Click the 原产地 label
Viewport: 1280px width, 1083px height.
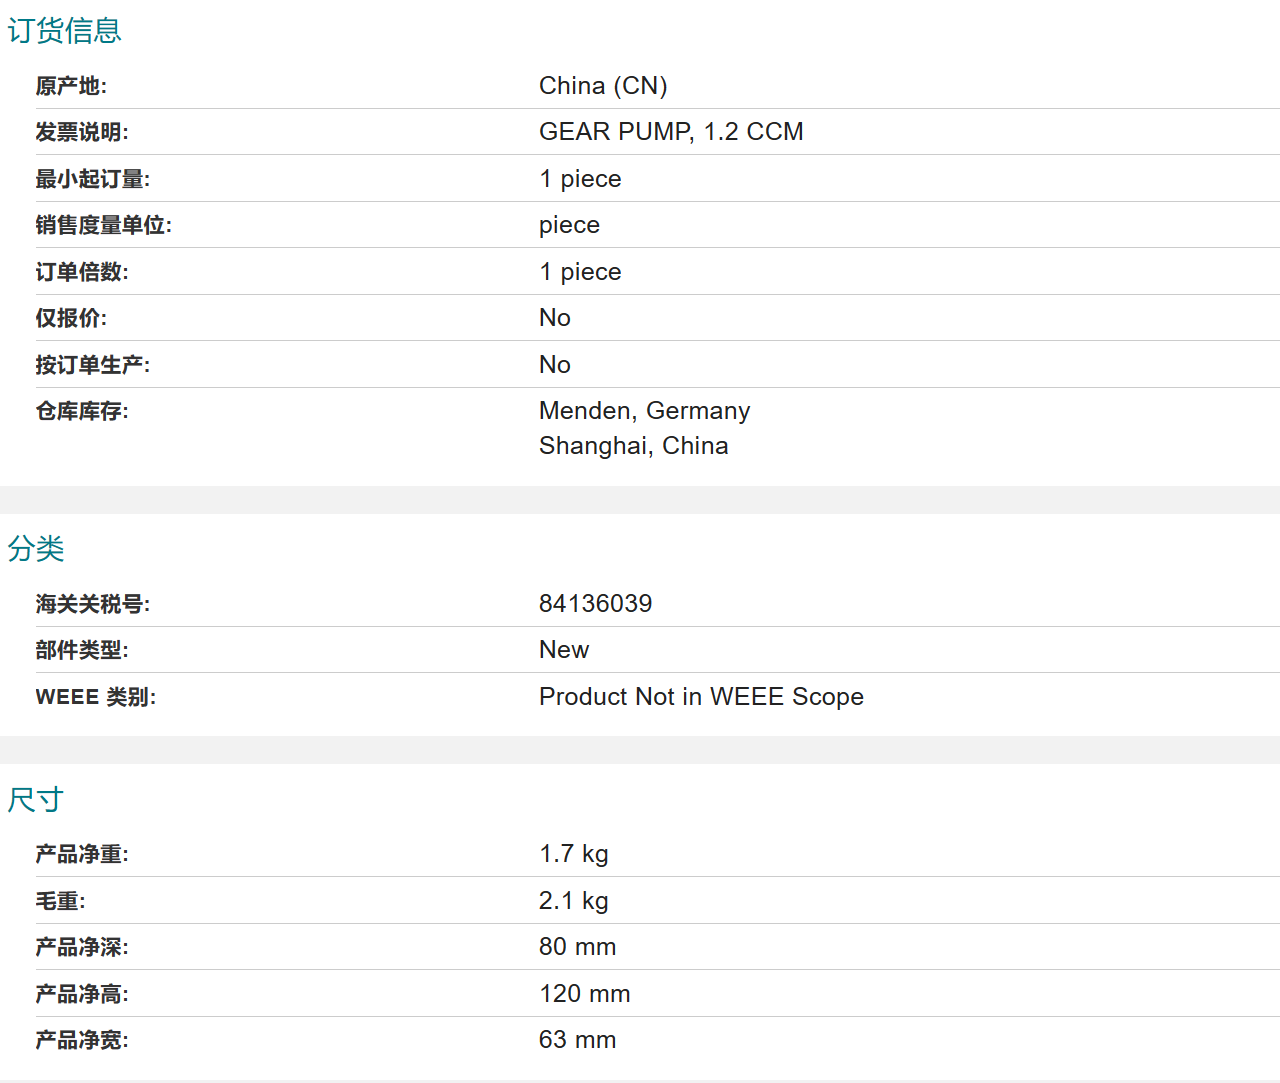point(71,86)
